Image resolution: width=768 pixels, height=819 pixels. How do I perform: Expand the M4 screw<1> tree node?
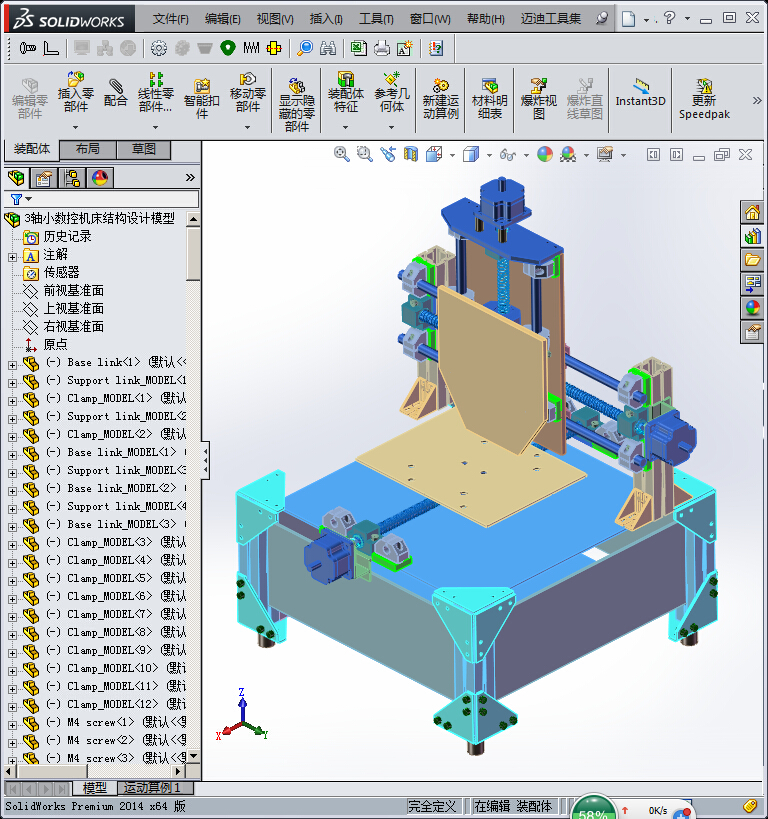[x=12, y=725]
